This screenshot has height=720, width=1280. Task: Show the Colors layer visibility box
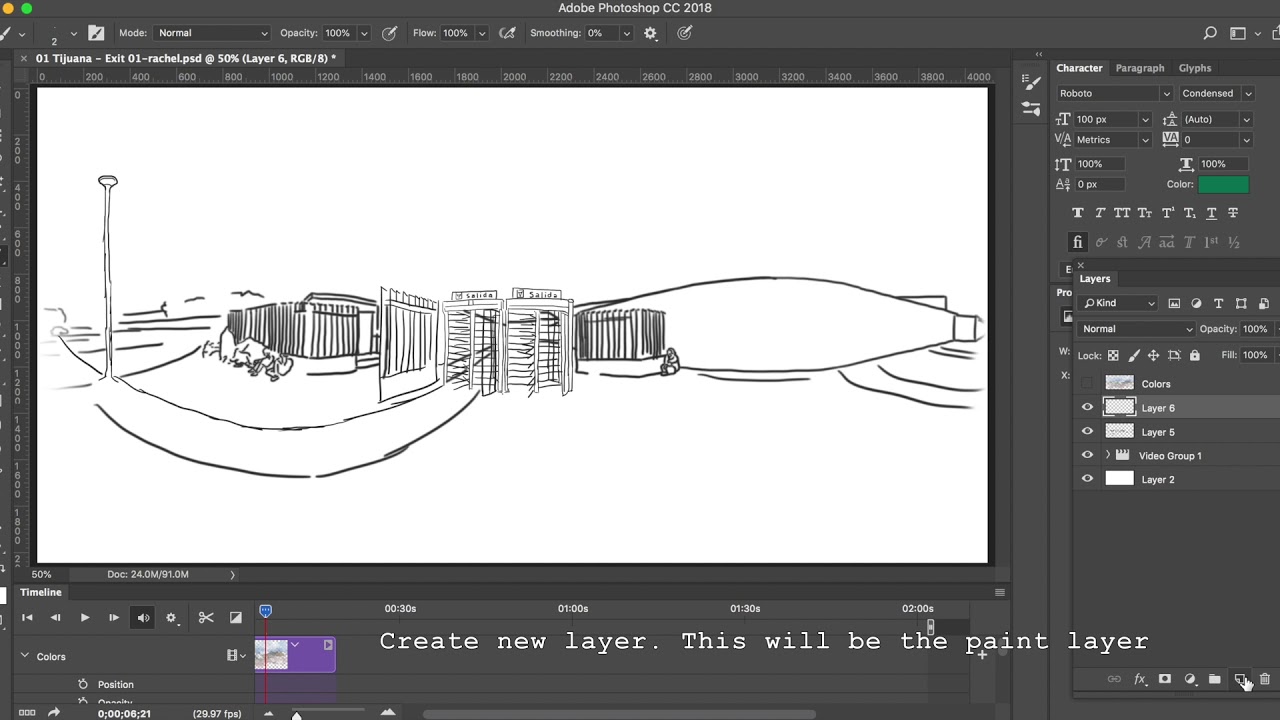click(1087, 383)
